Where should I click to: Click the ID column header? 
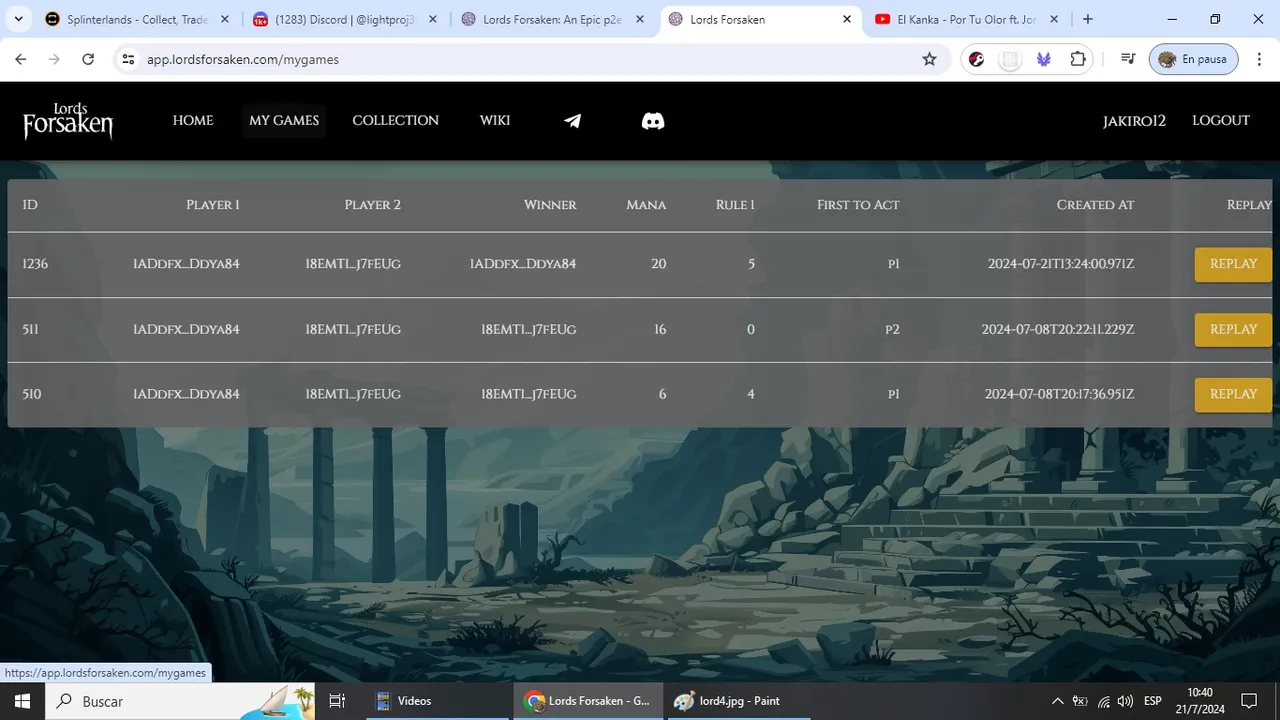click(30, 205)
